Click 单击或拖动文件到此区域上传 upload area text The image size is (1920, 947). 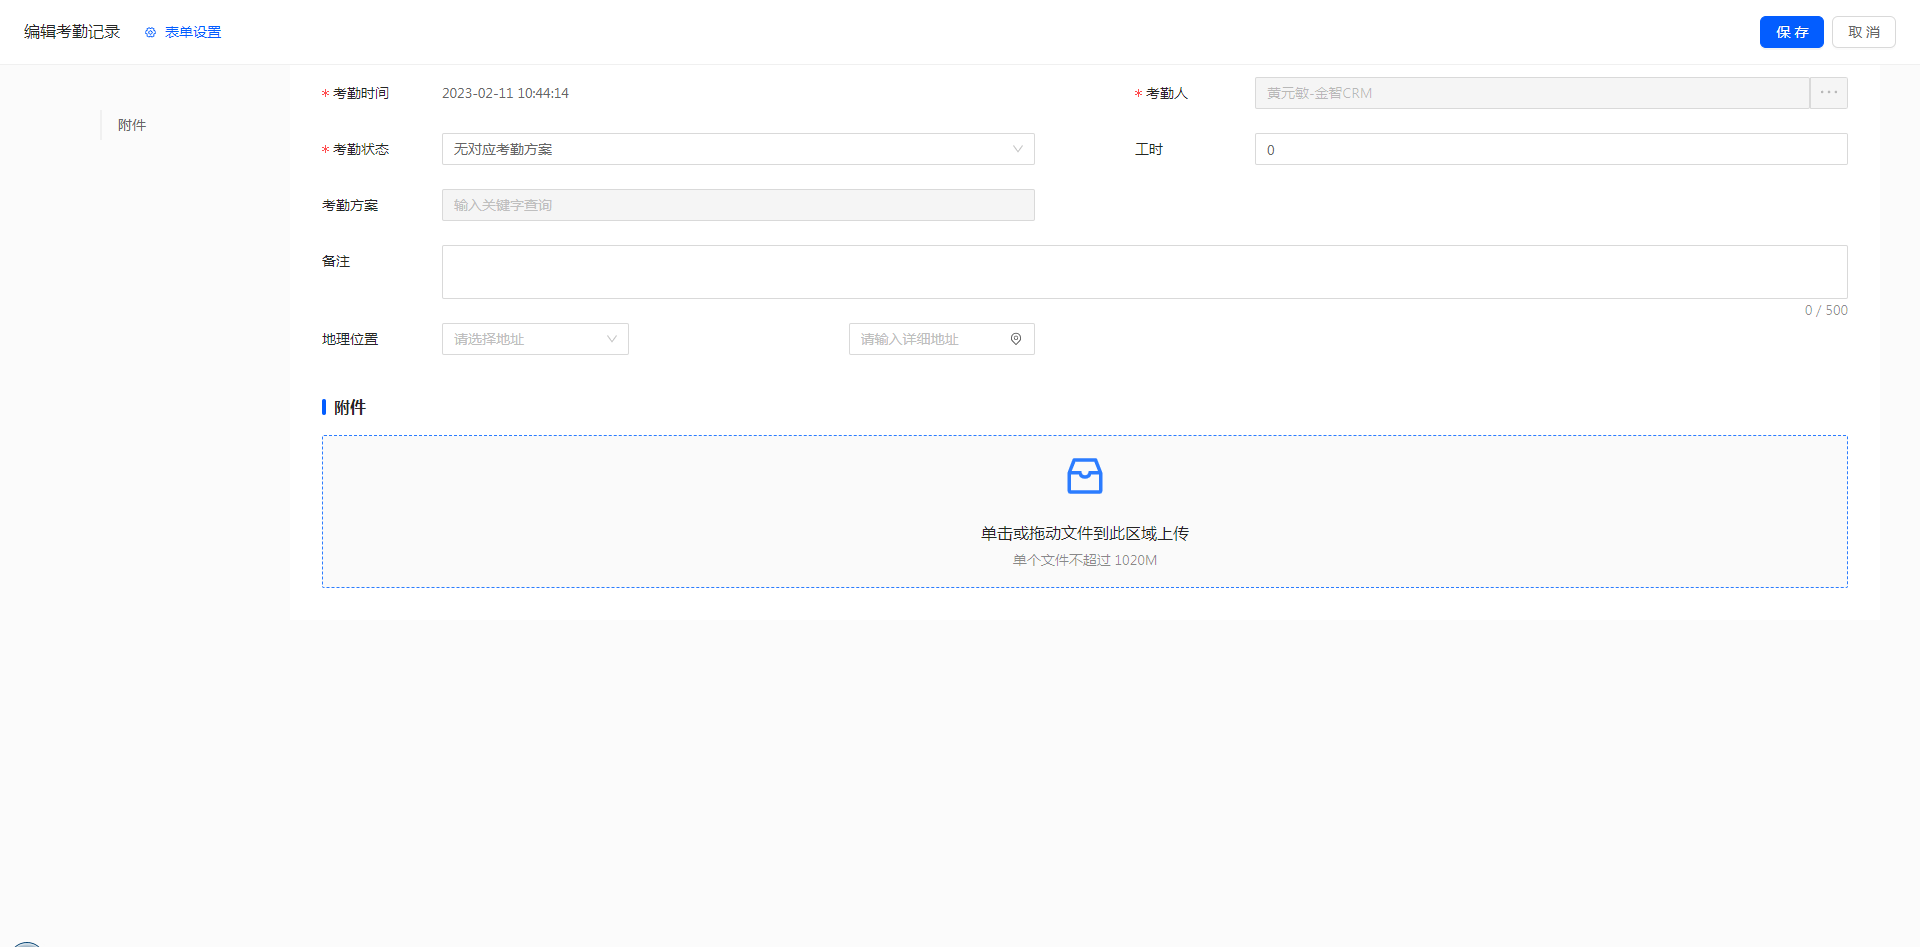[x=1085, y=533]
